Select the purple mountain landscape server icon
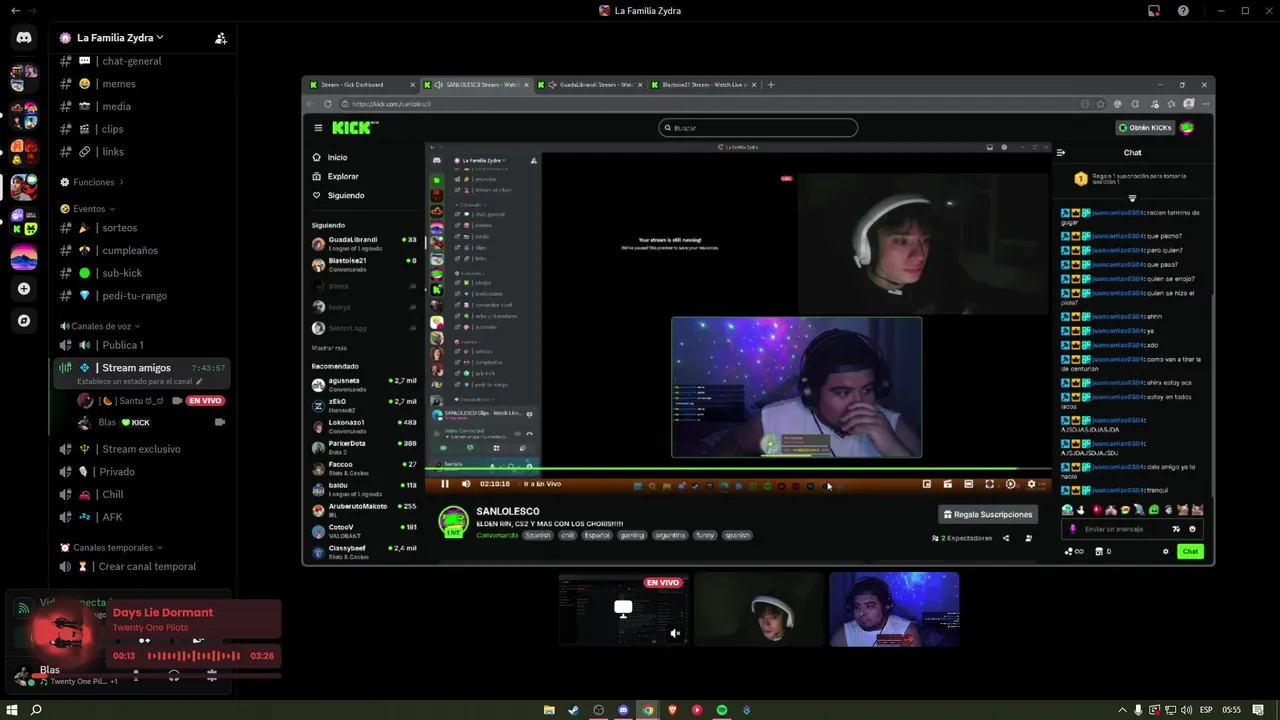The image size is (1280, 720). pyautogui.click(x=24, y=257)
